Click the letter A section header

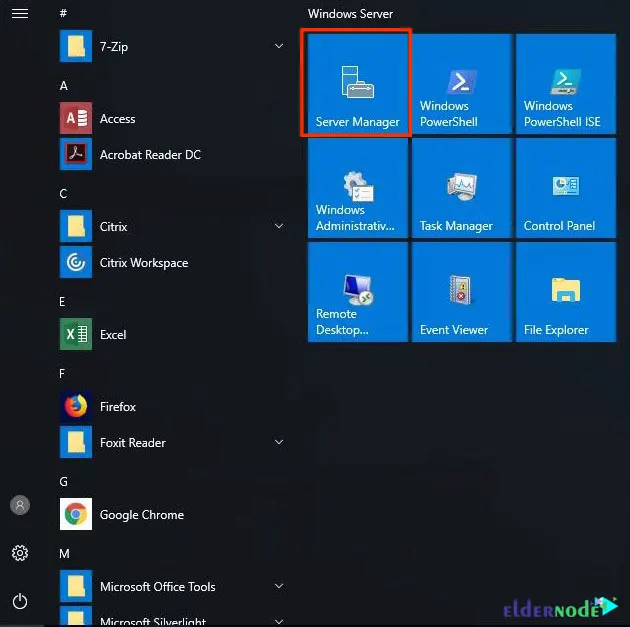(63, 86)
